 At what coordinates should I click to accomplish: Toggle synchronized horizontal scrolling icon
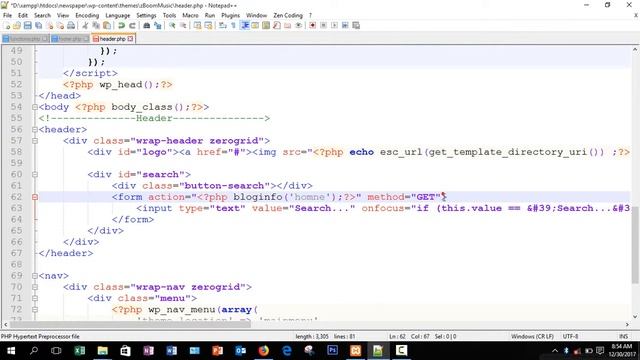208,25
